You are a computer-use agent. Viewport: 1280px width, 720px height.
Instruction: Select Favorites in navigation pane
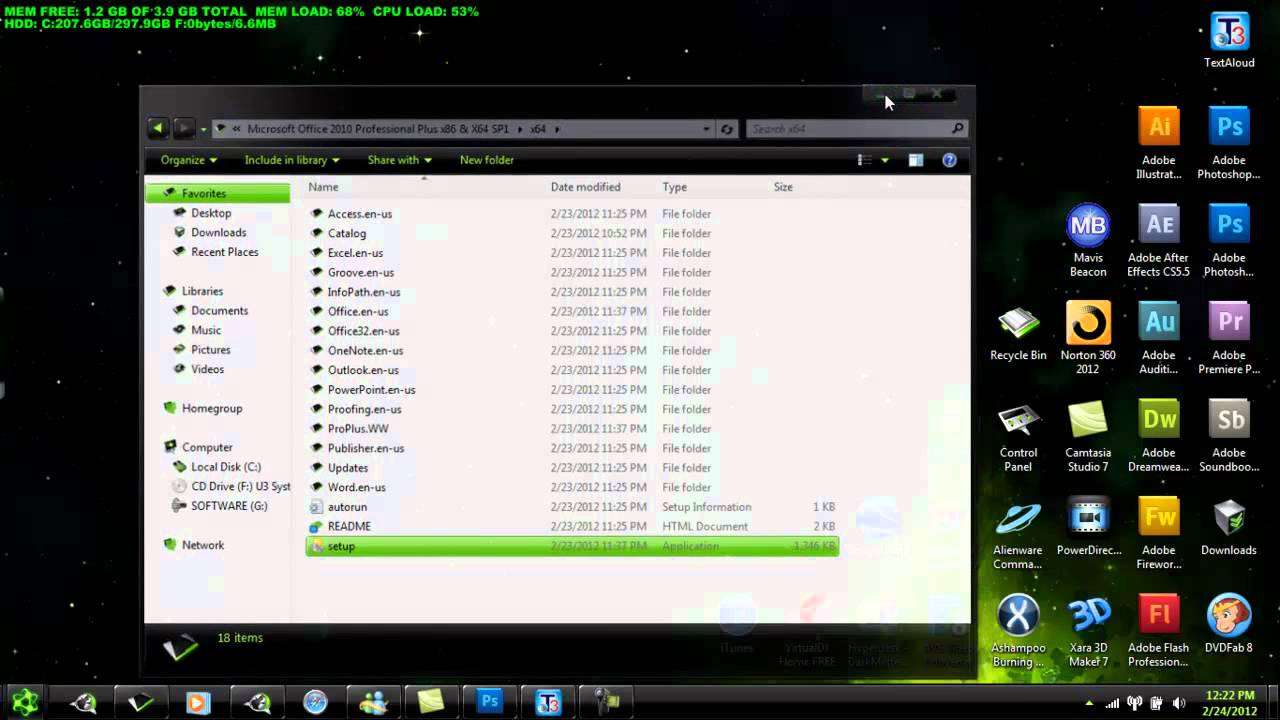coord(218,193)
